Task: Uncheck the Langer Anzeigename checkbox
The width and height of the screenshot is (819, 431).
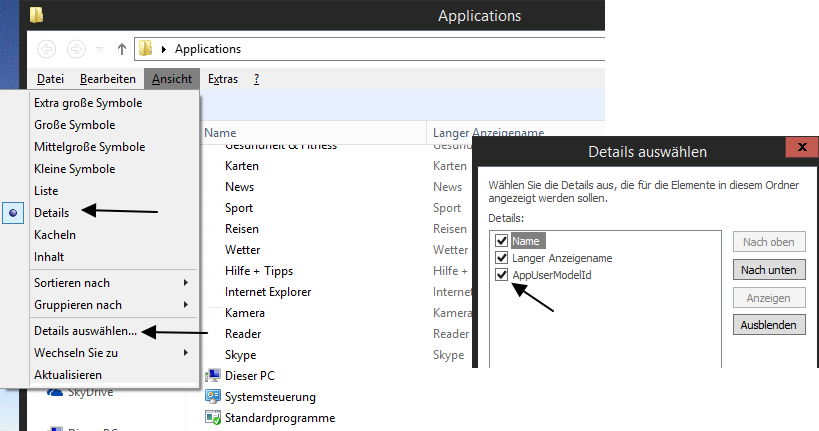Action: point(501,258)
